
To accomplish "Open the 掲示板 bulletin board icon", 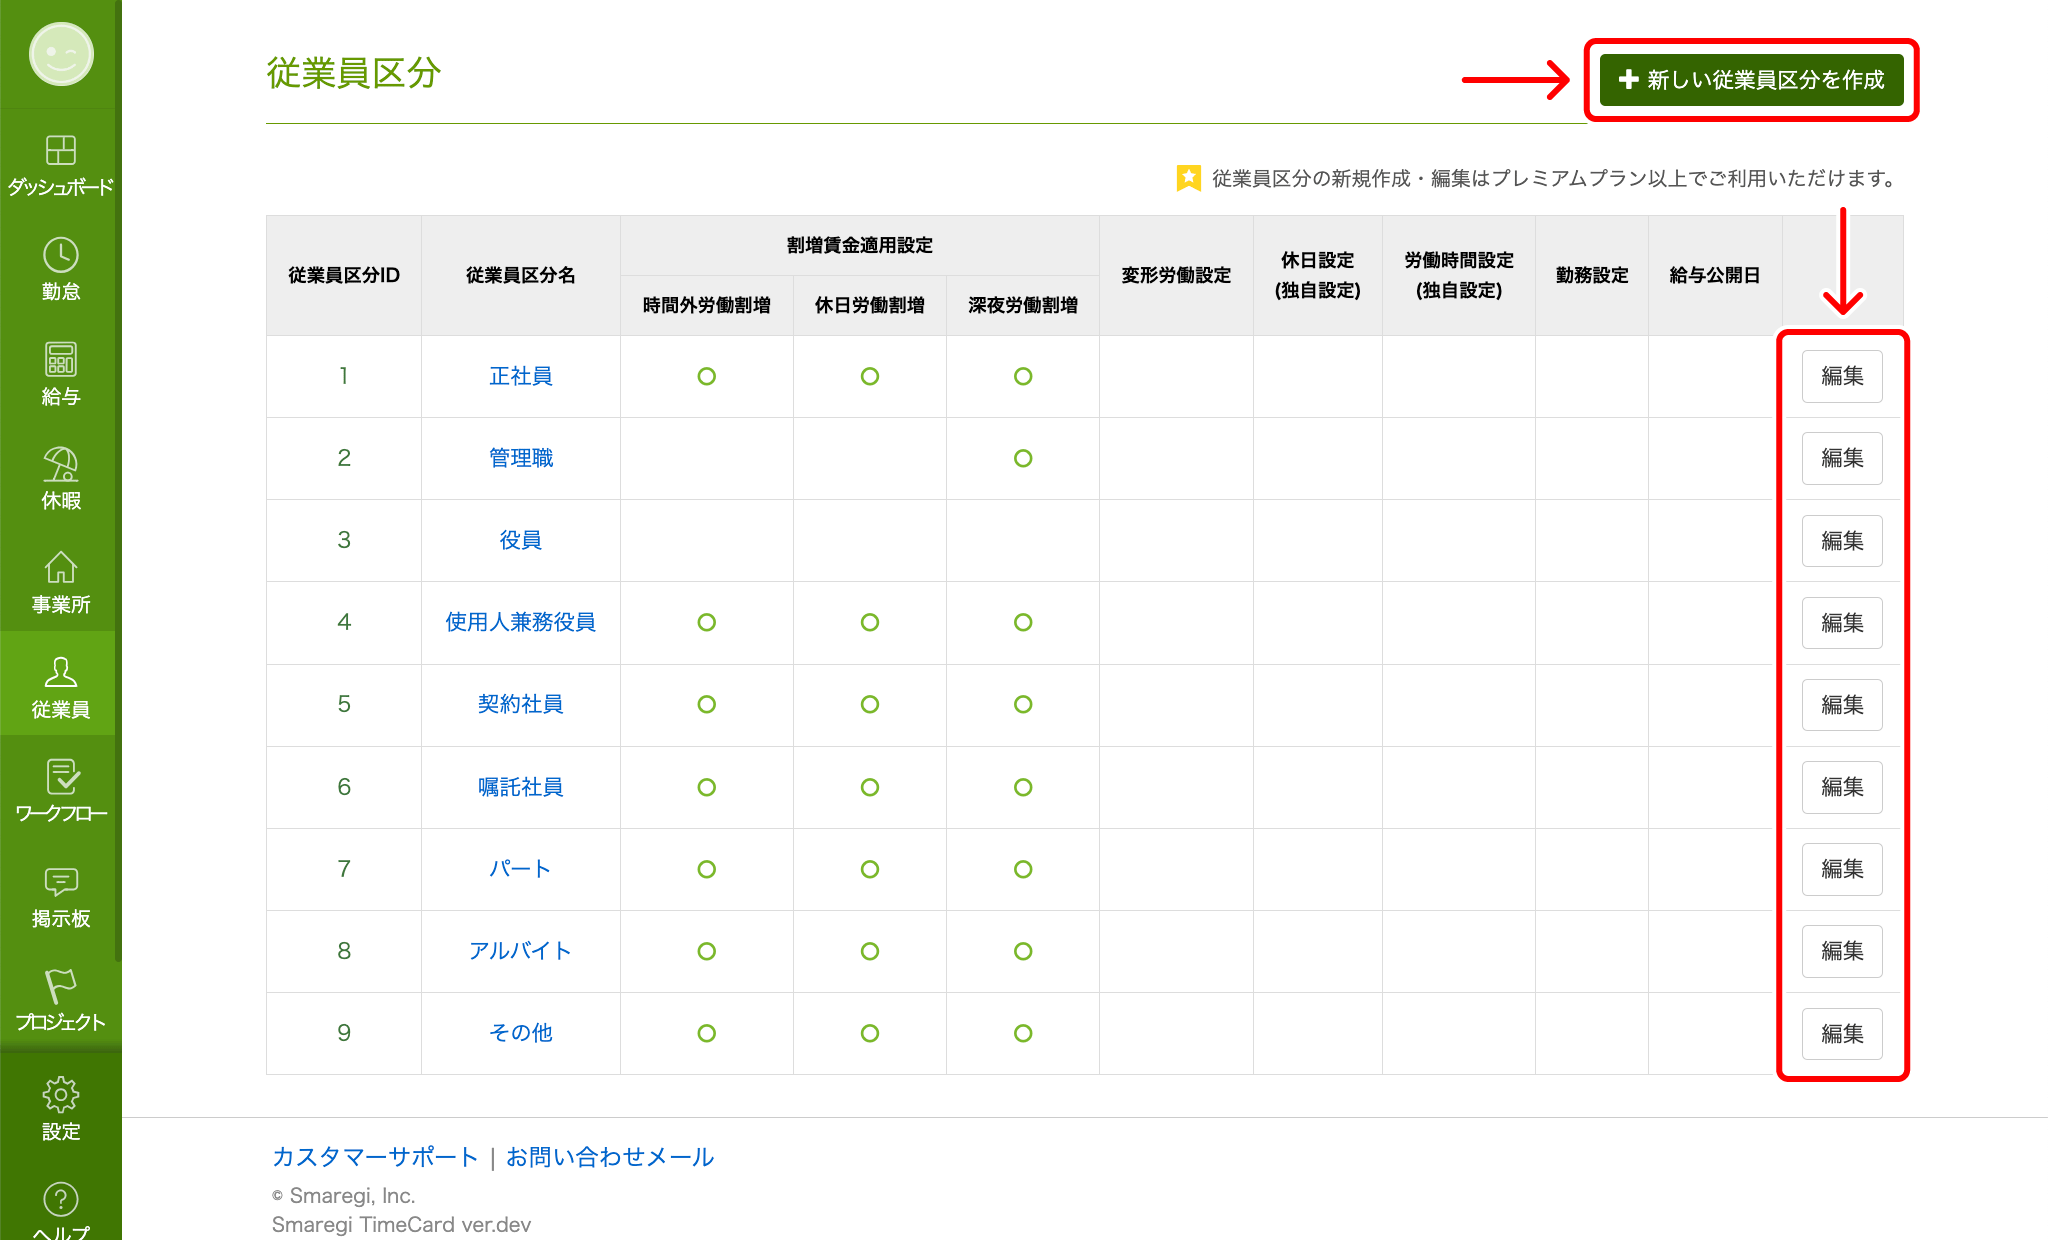I will (x=61, y=881).
